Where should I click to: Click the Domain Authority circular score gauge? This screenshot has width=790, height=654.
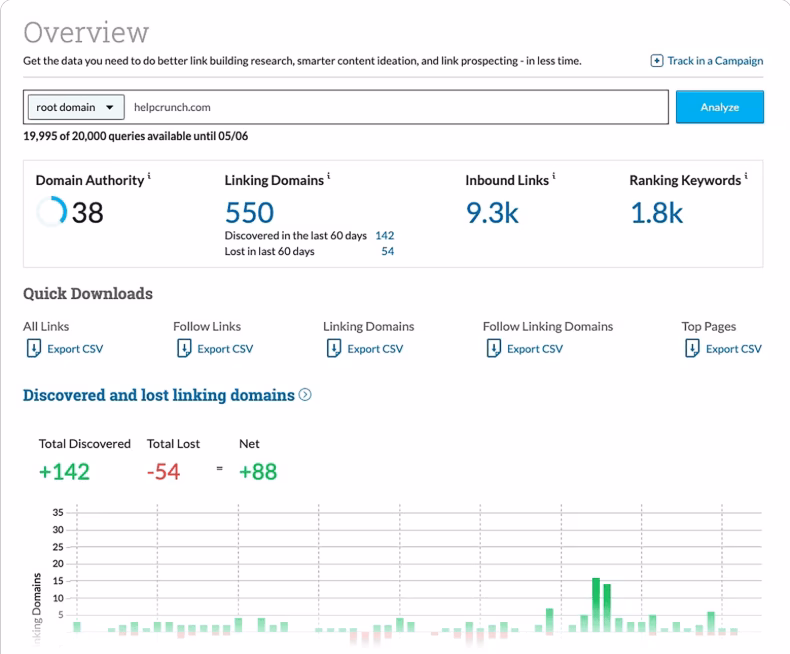click(x=50, y=212)
